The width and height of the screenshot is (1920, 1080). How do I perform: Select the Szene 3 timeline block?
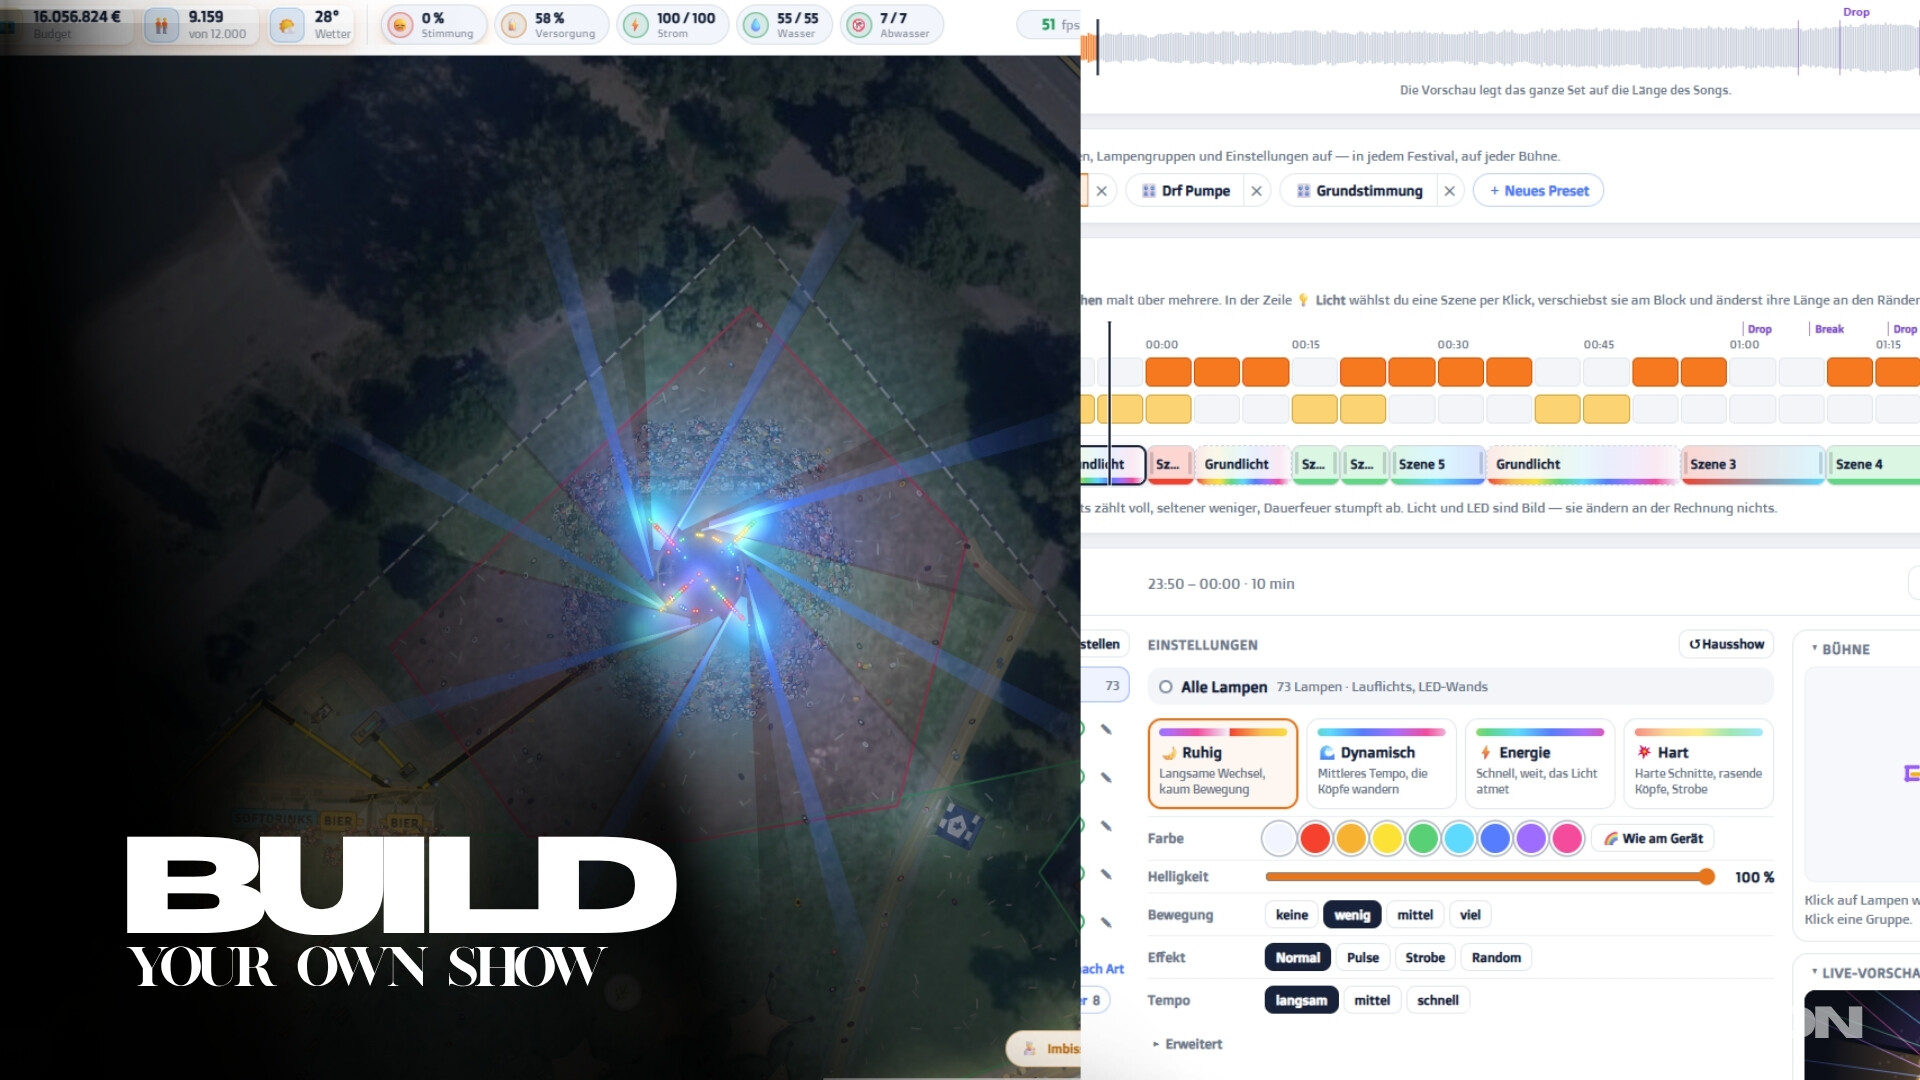(1752, 464)
